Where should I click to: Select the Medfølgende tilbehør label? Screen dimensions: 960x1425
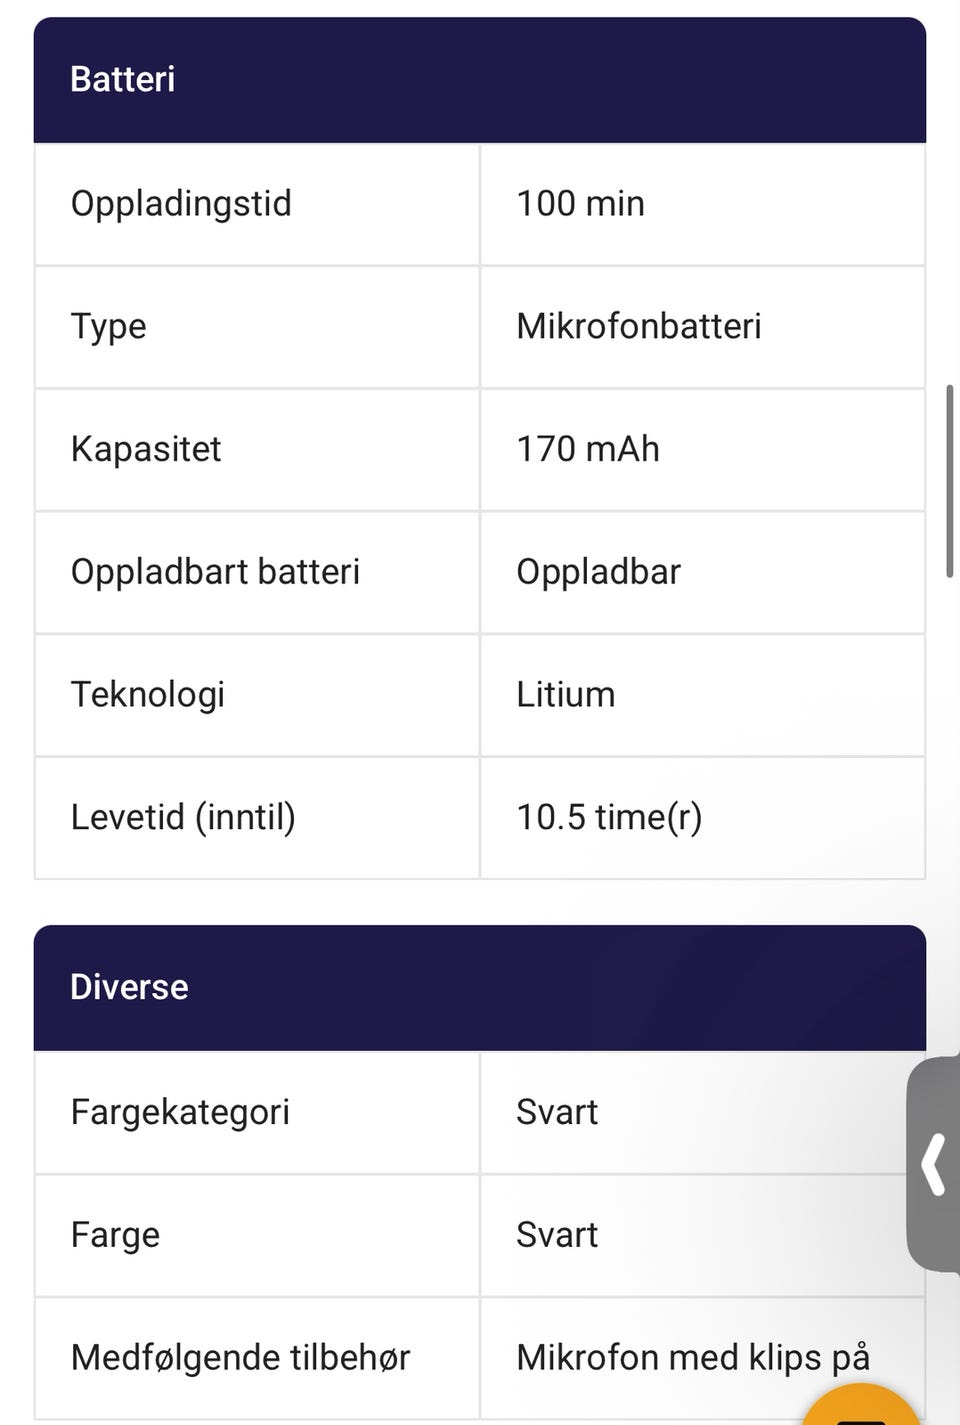pos(240,1358)
